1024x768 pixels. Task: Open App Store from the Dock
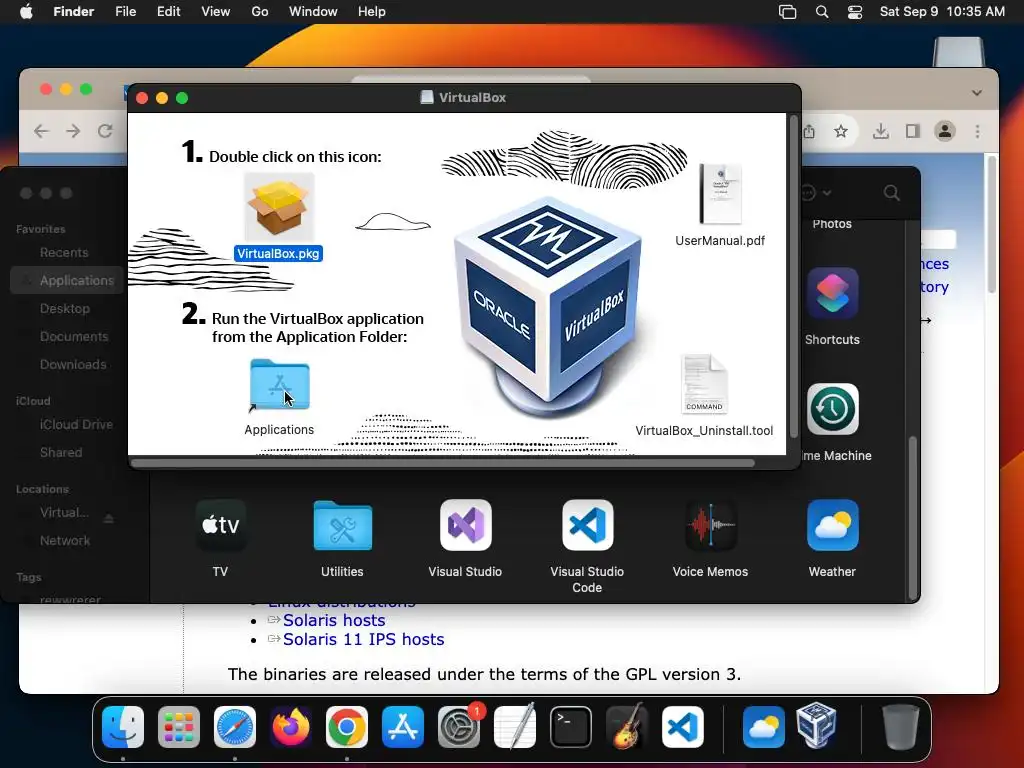point(403,727)
